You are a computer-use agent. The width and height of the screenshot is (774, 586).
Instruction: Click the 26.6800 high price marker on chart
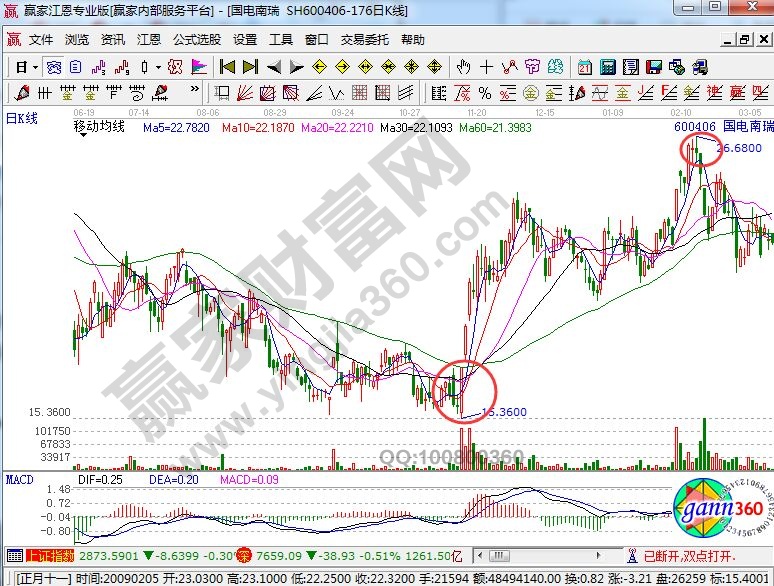coord(739,147)
